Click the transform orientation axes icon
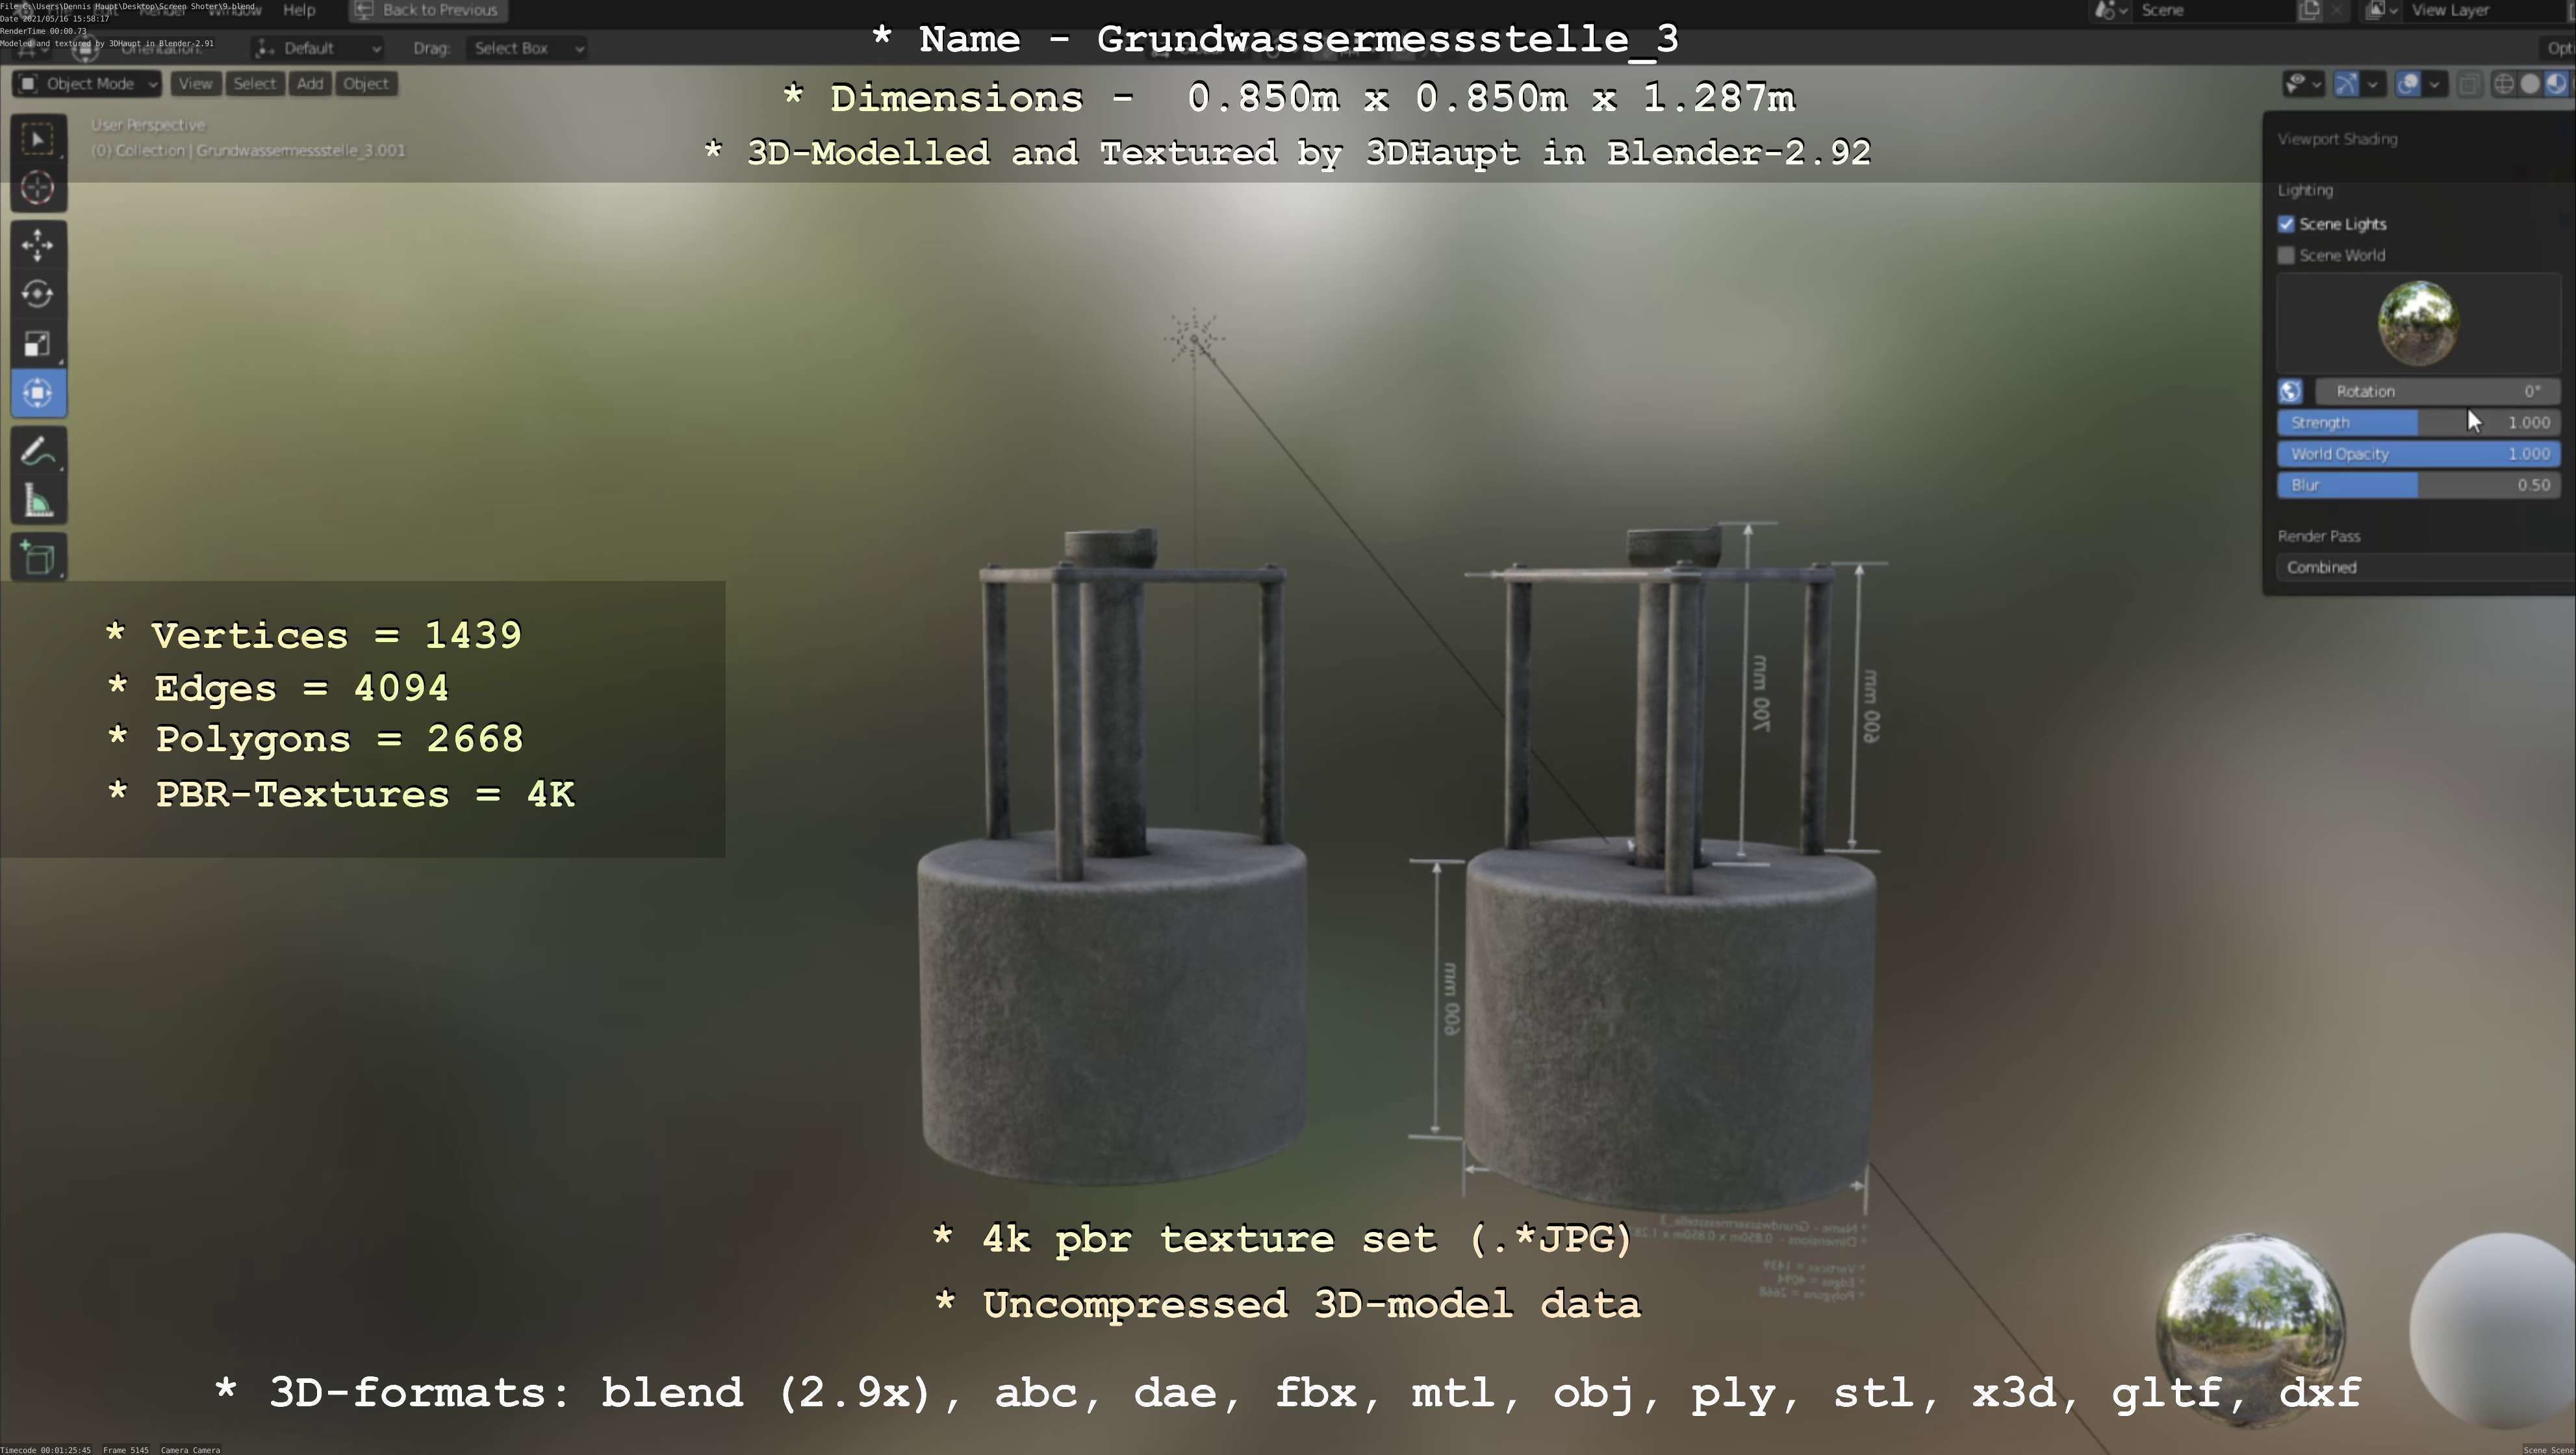Image resolution: width=2576 pixels, height=1455 pixels. [x=265, y=48]
